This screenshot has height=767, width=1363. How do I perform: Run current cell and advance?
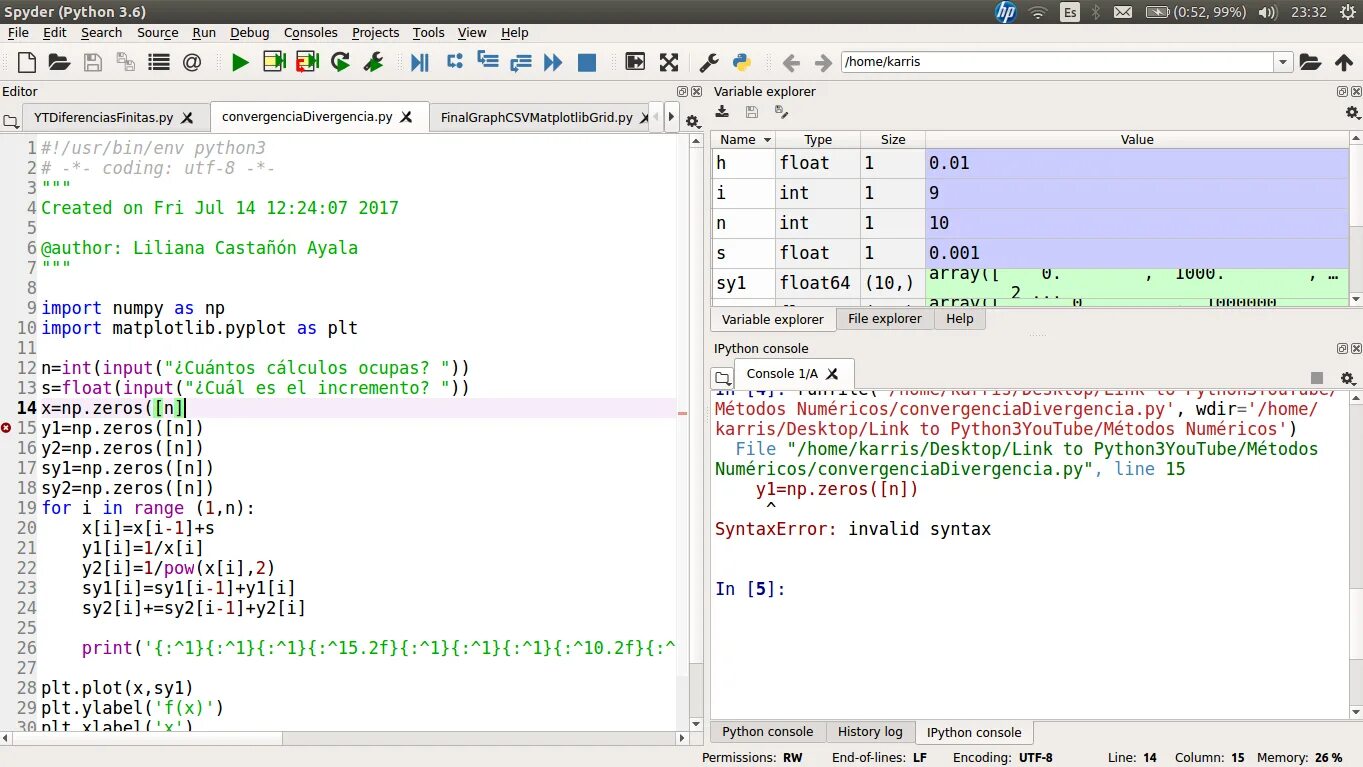(x=307, y=62)
